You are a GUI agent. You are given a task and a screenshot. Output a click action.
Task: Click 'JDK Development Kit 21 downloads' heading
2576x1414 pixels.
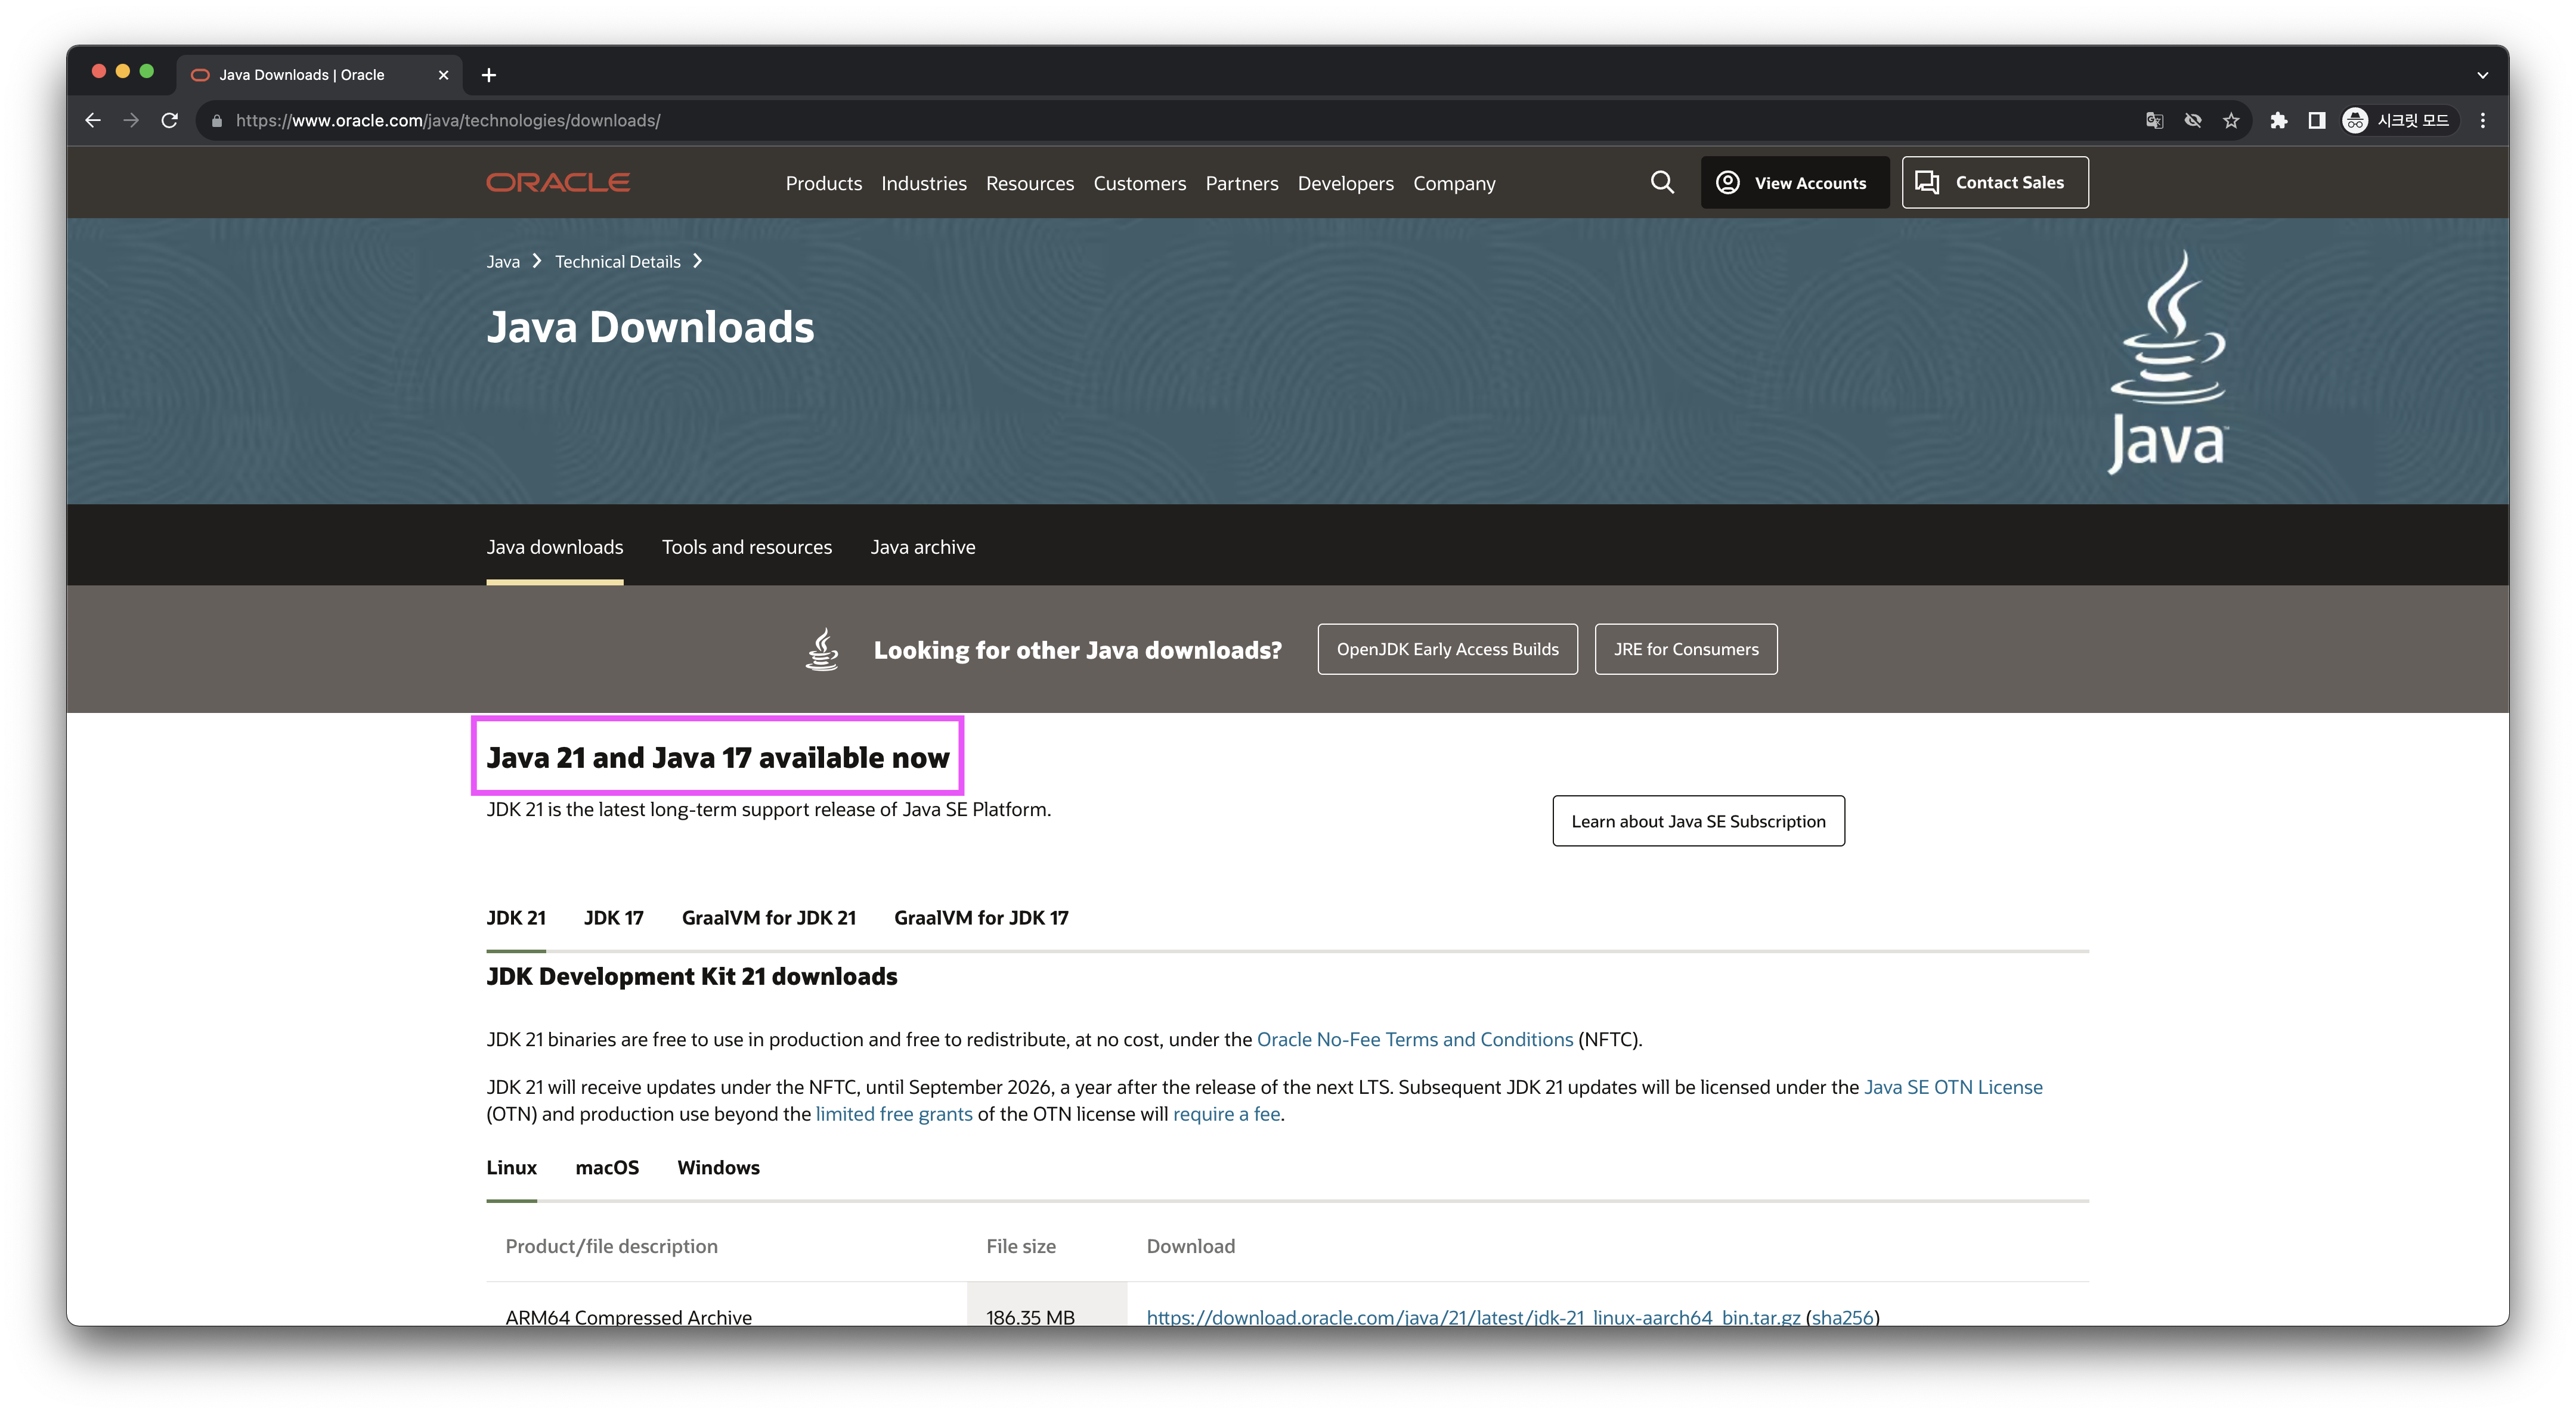(x=691, y=976)
